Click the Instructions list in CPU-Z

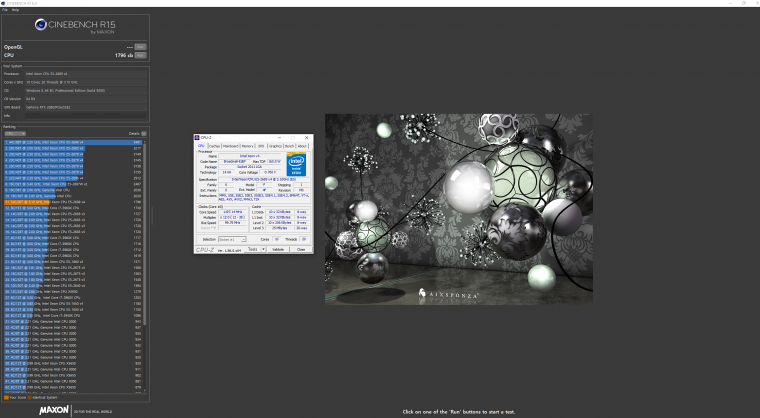264,197
